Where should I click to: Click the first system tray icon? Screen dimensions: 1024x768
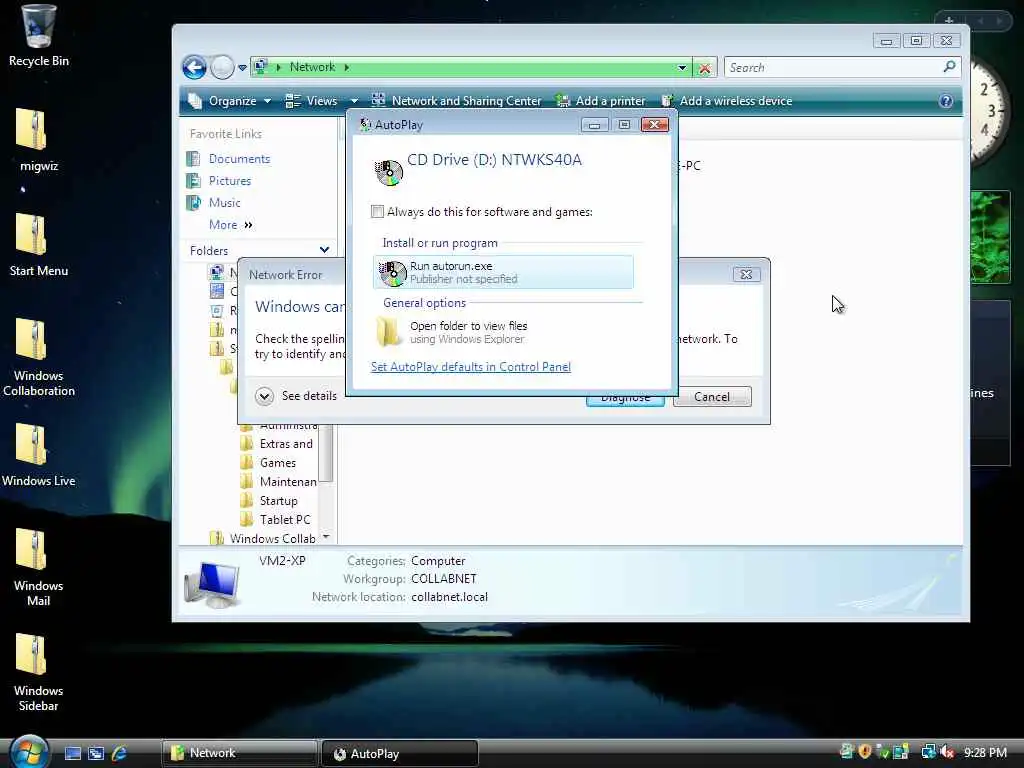pyautogui.click(x=847, y=752)
